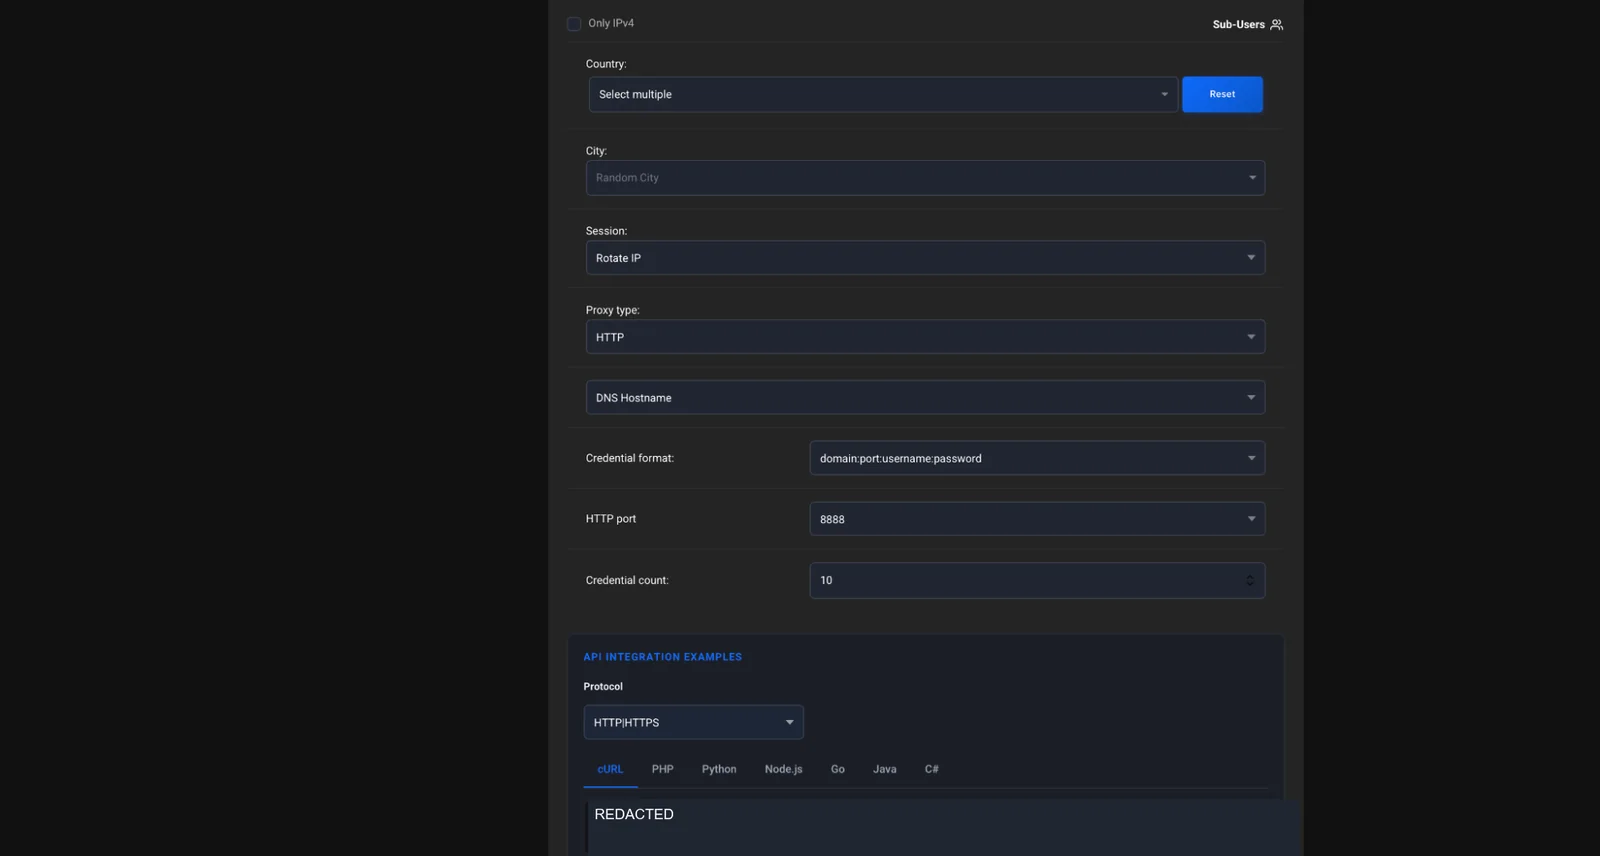The width and height of the screenshot is (1600, 856).
Task: Switch to the C# tab
Action: coord(932,770)
